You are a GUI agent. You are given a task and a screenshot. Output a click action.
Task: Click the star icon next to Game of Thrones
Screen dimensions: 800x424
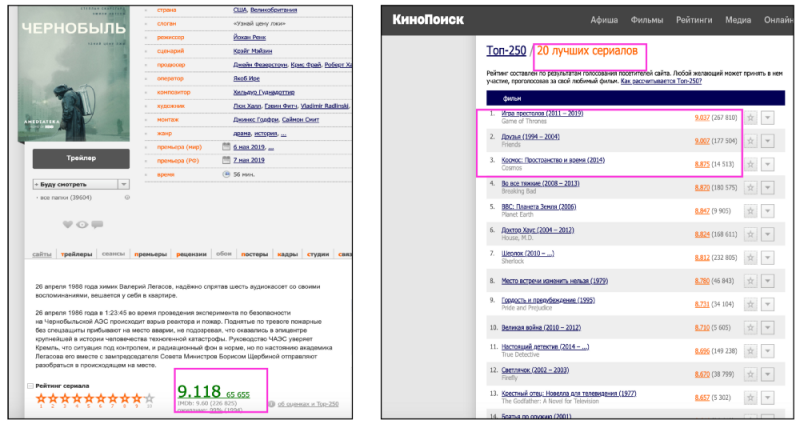coord(750,118)
